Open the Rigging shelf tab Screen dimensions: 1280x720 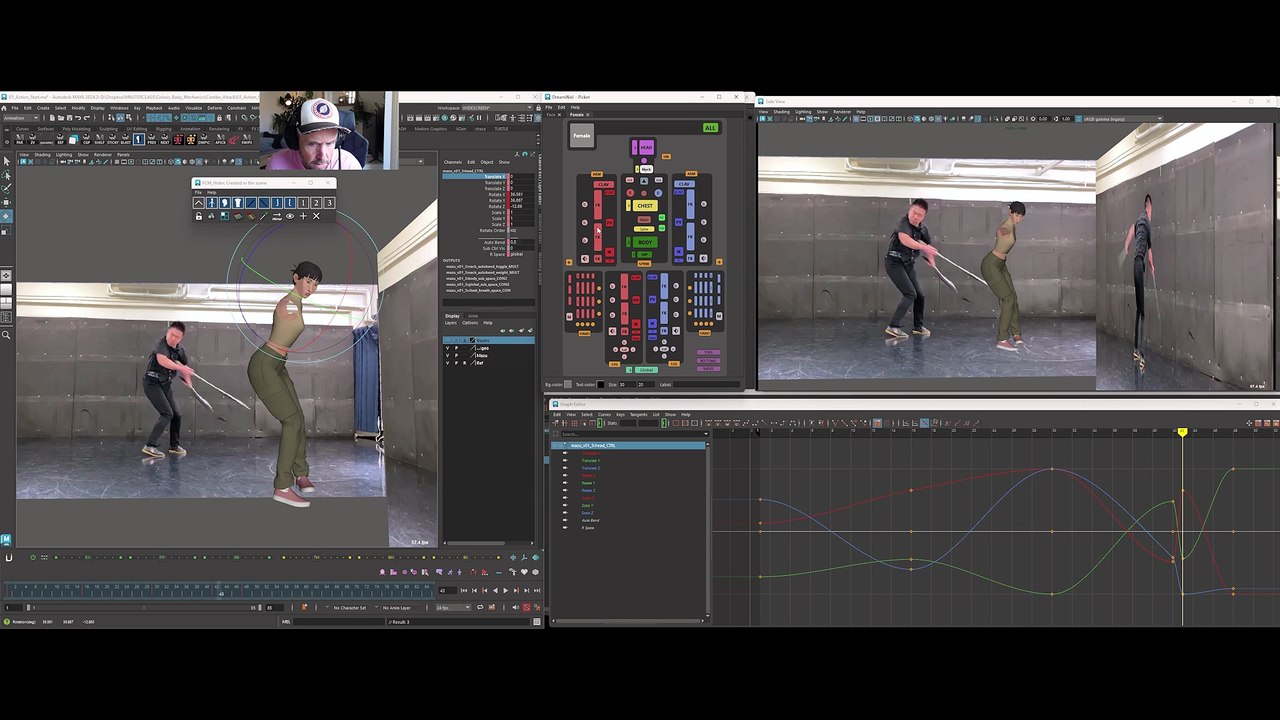[163, 128]
